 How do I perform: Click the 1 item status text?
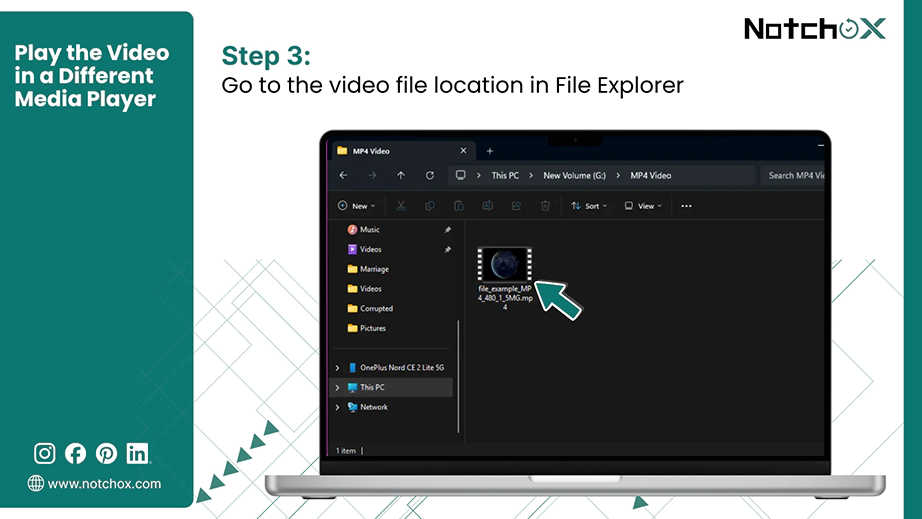point(346,451)
